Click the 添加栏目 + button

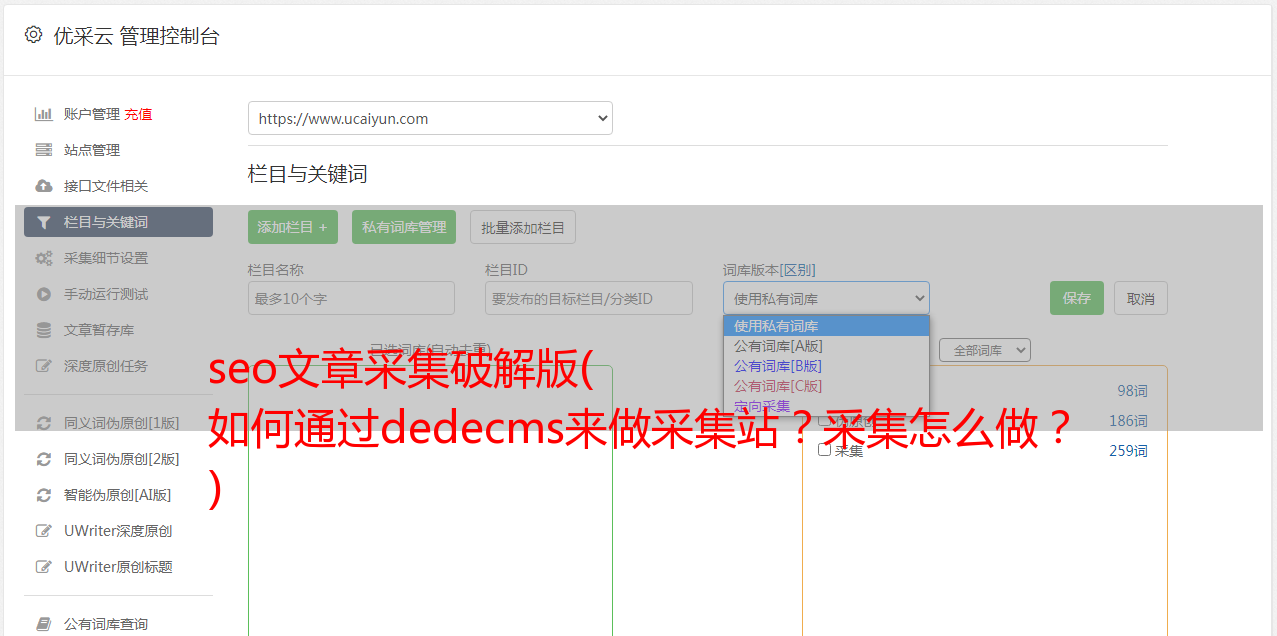(x=293, y=227)
